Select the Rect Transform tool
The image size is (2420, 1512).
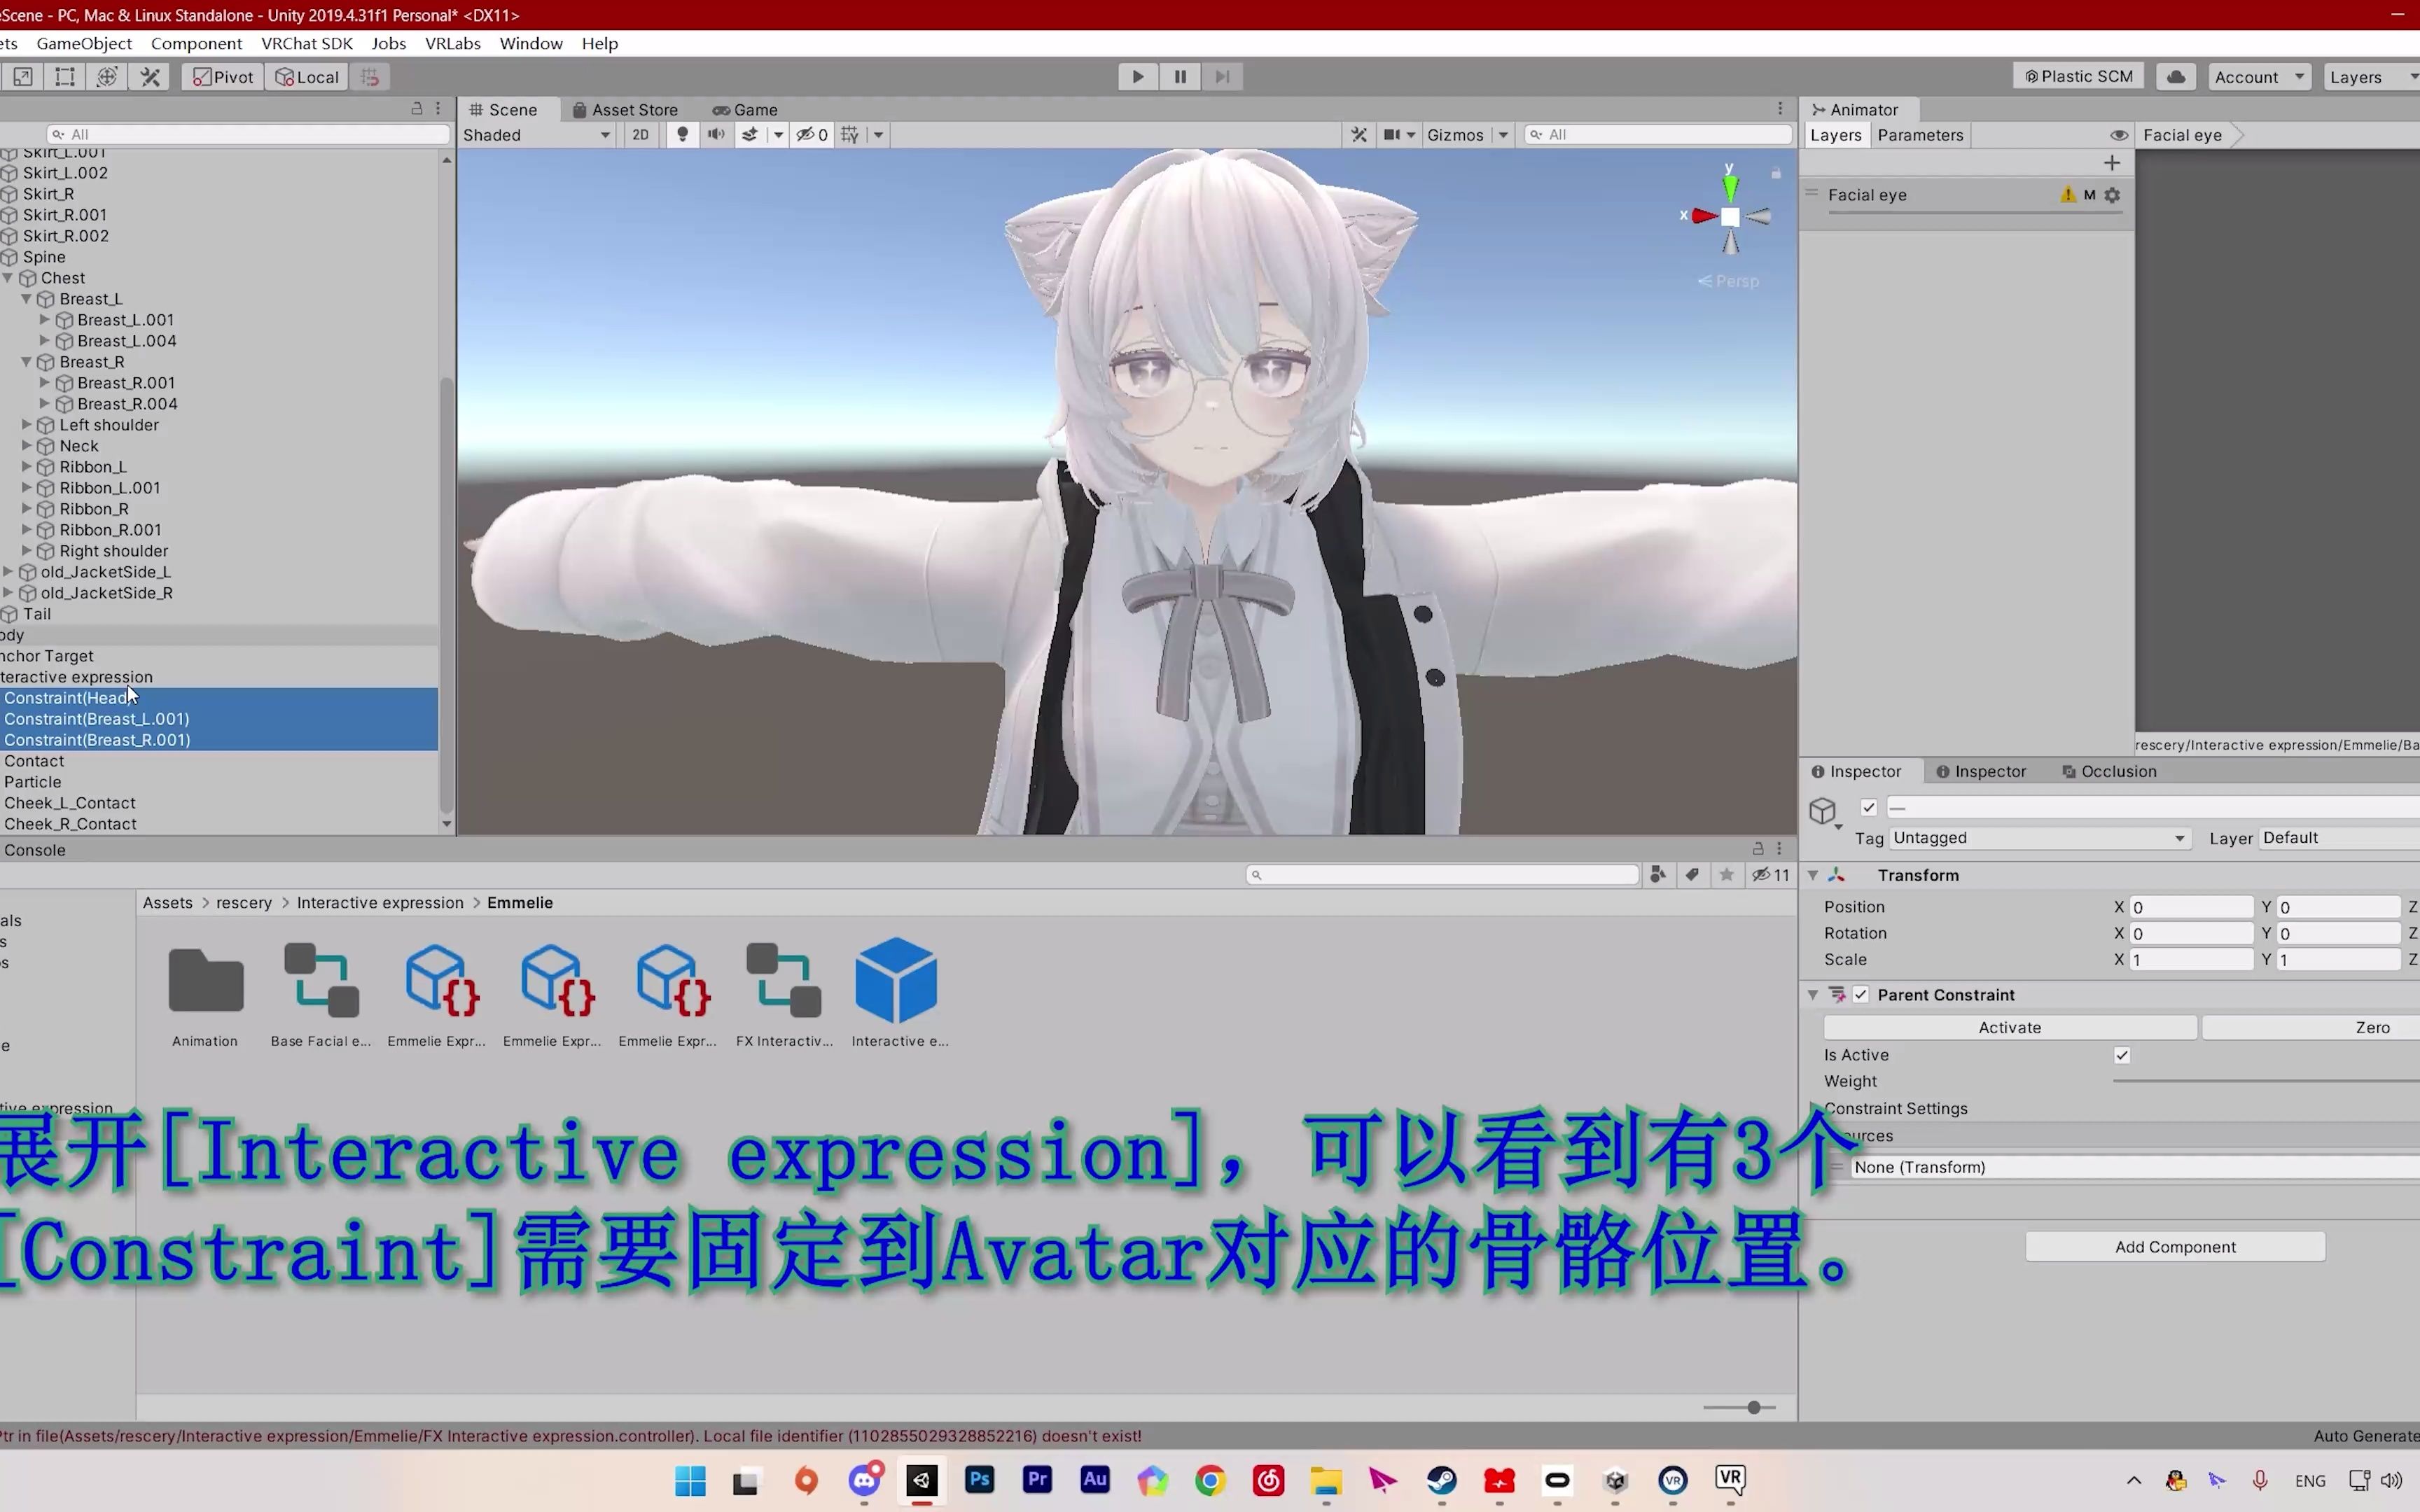tap(64, 76)
